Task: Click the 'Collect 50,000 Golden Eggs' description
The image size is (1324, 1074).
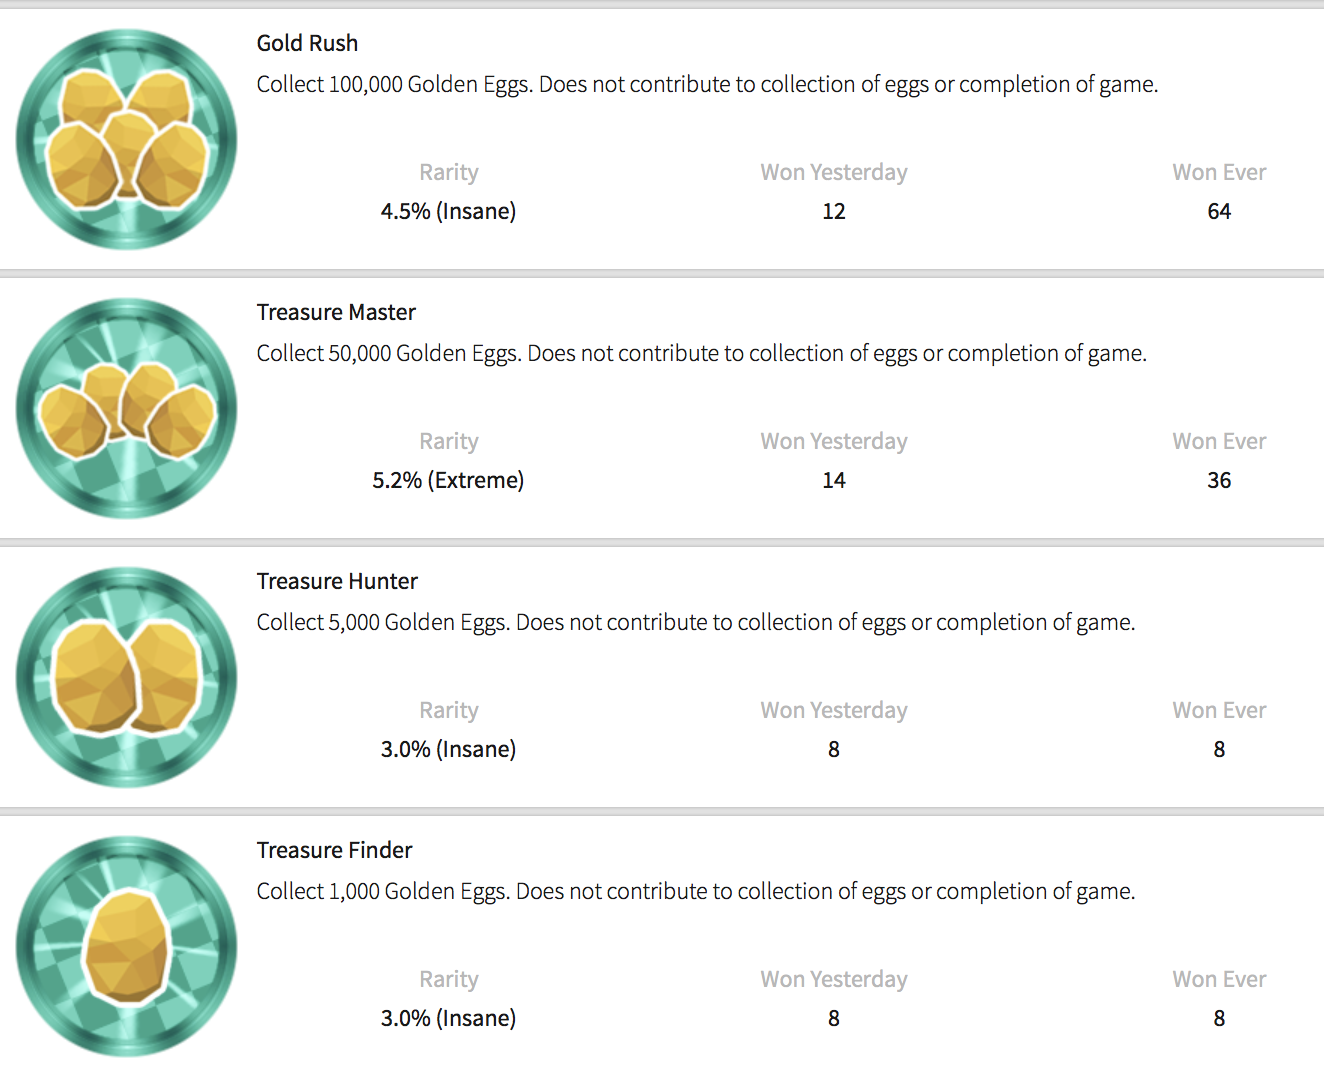Action: tap(701, 353)
